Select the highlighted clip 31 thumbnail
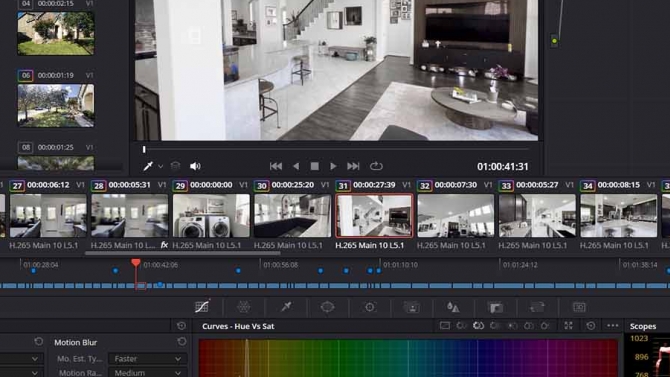Screen dimensions: 670x377 point(374,215)
